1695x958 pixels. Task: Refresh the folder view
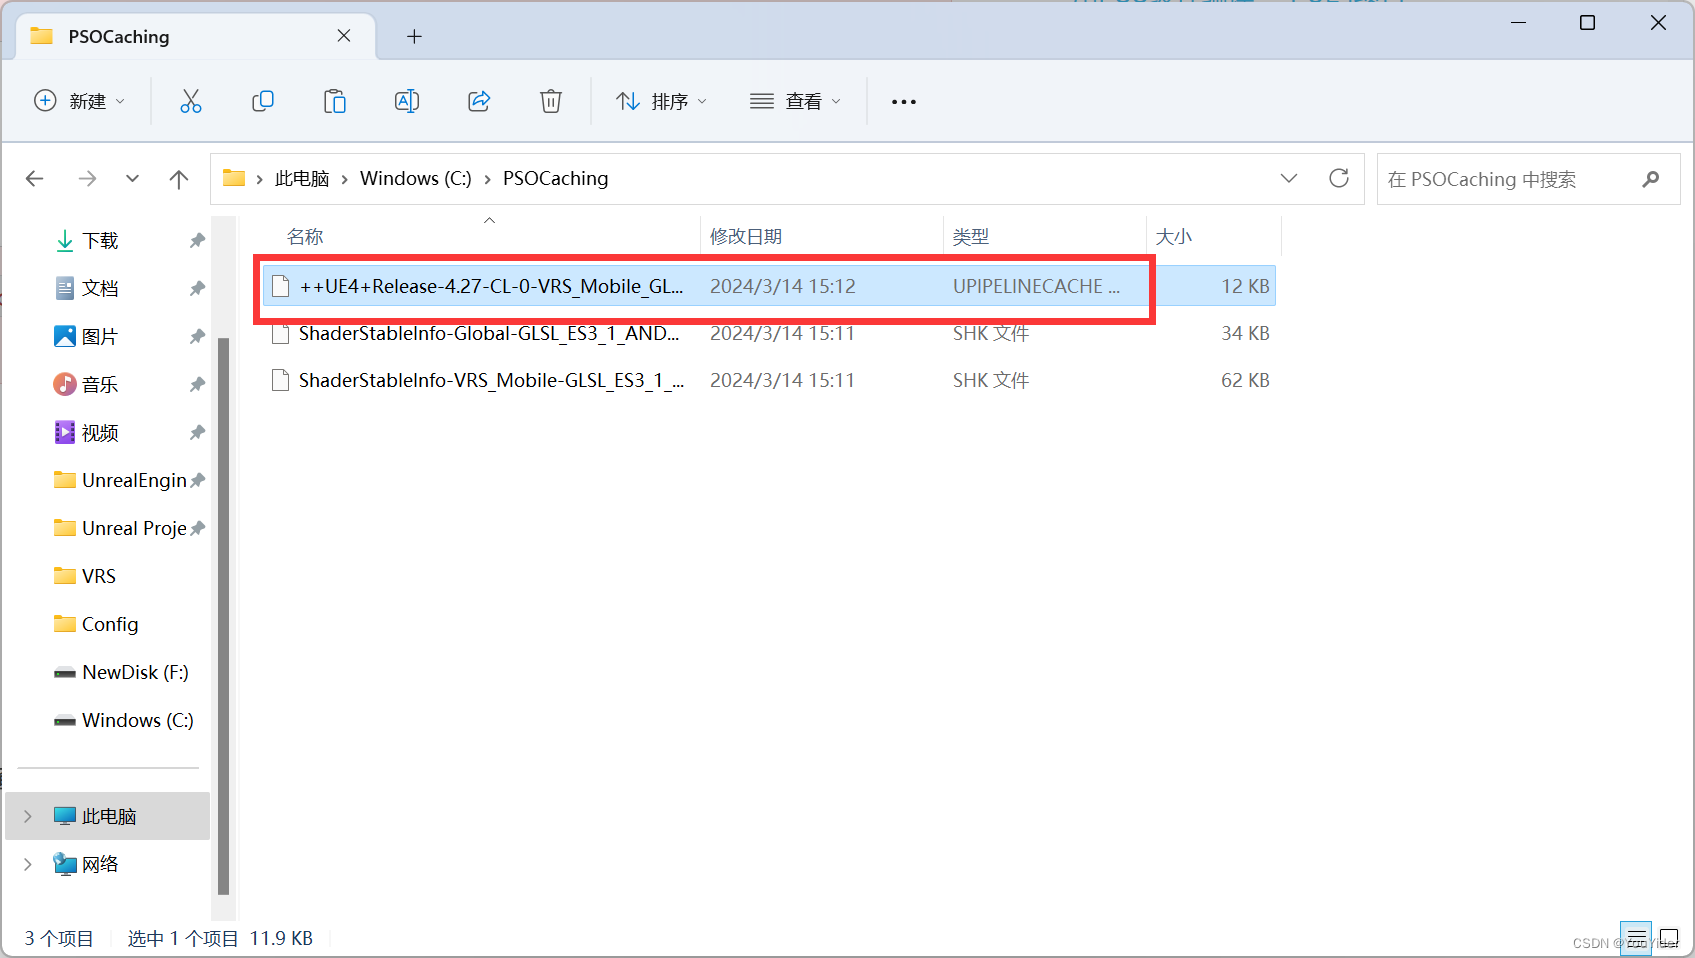[1339, 178]
